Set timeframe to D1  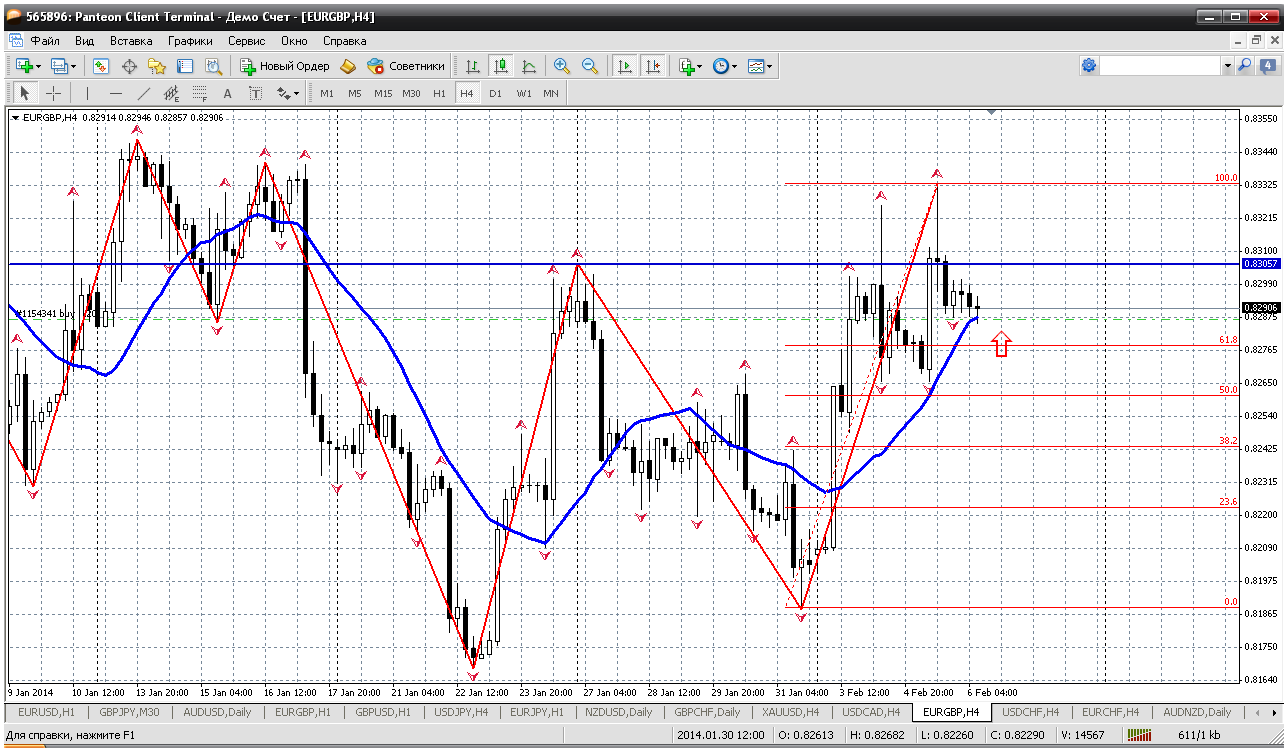(x=496, y=93)
